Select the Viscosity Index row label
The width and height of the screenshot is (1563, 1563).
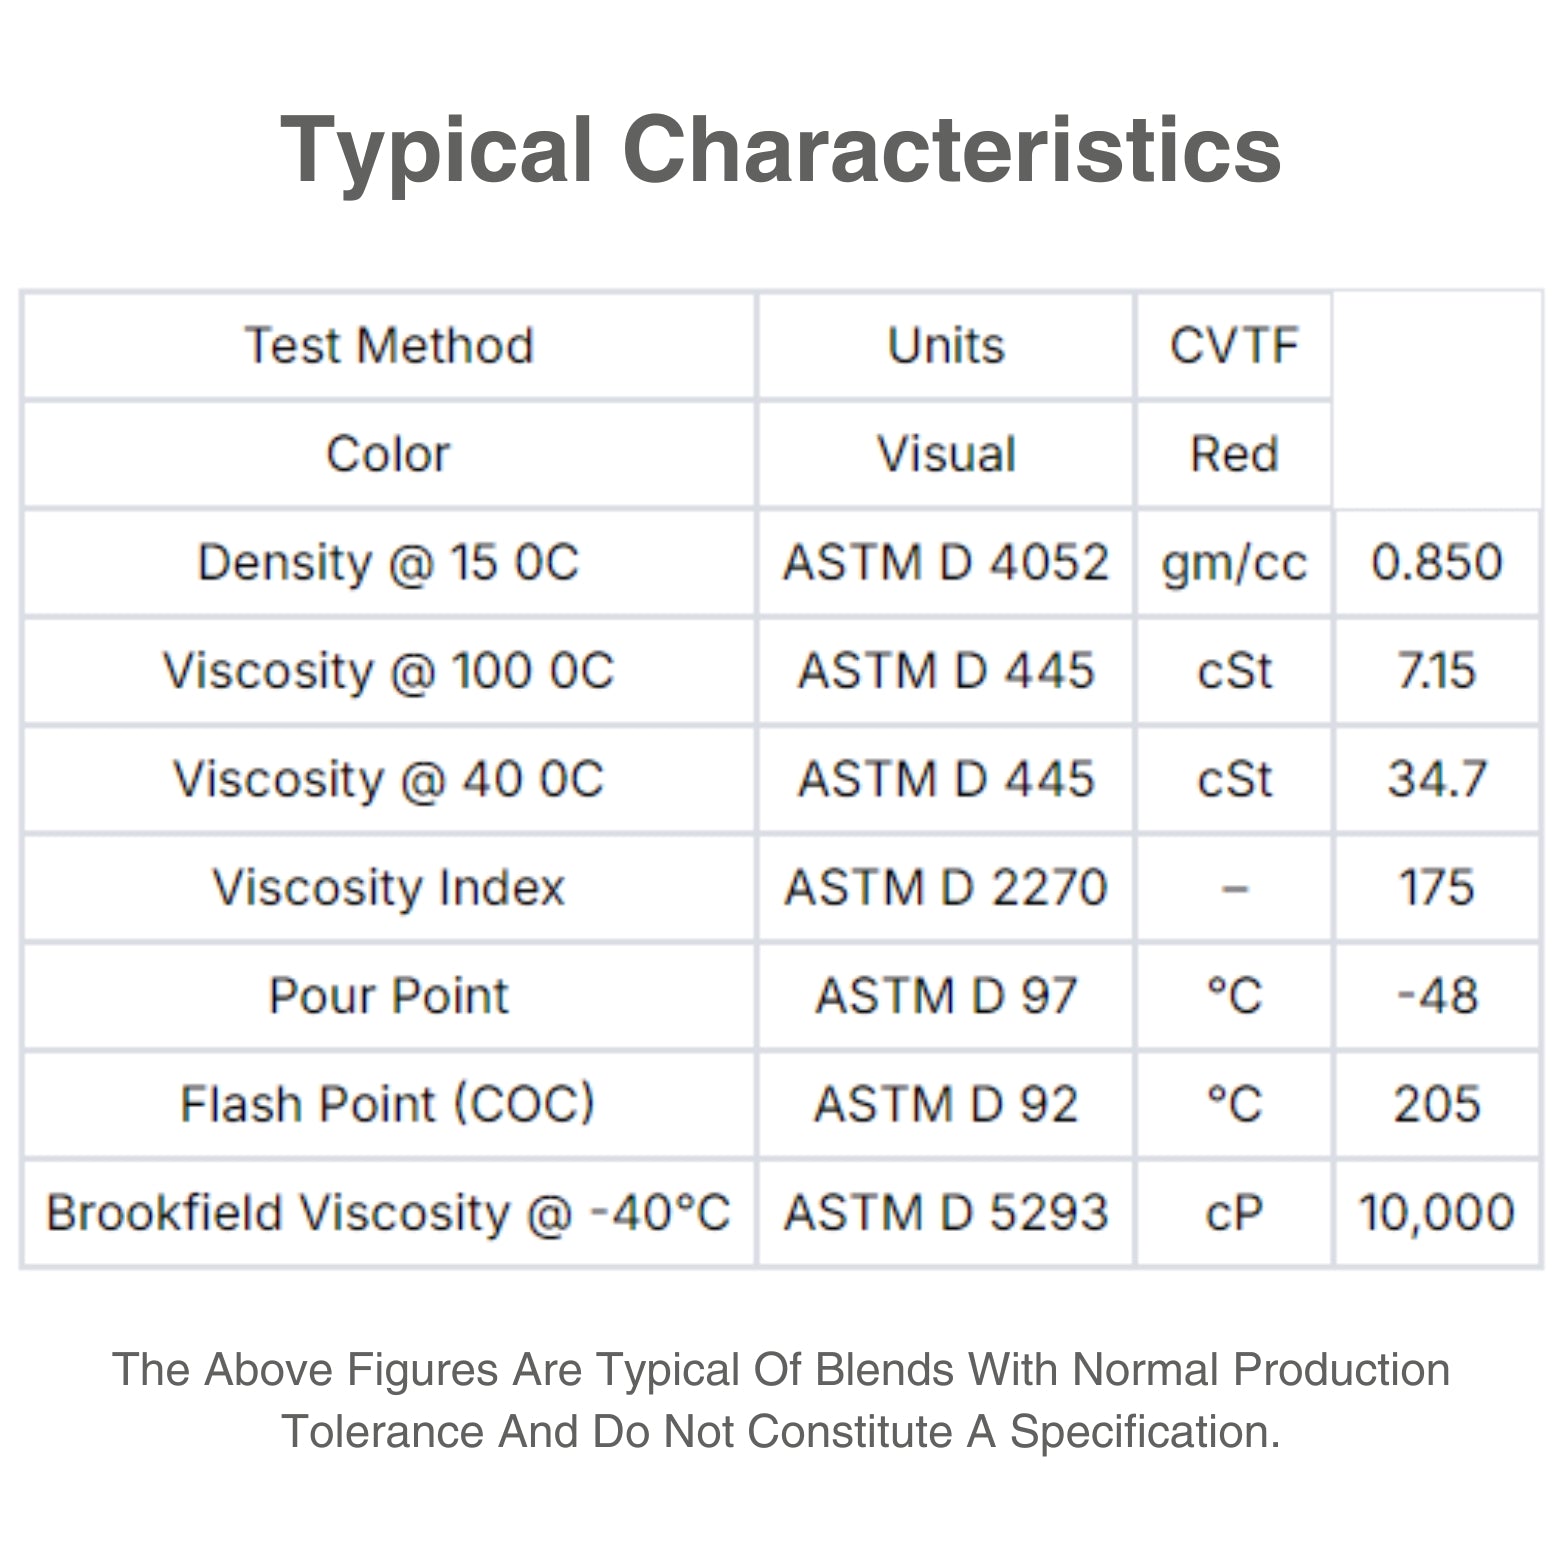[x=389, y=888]
